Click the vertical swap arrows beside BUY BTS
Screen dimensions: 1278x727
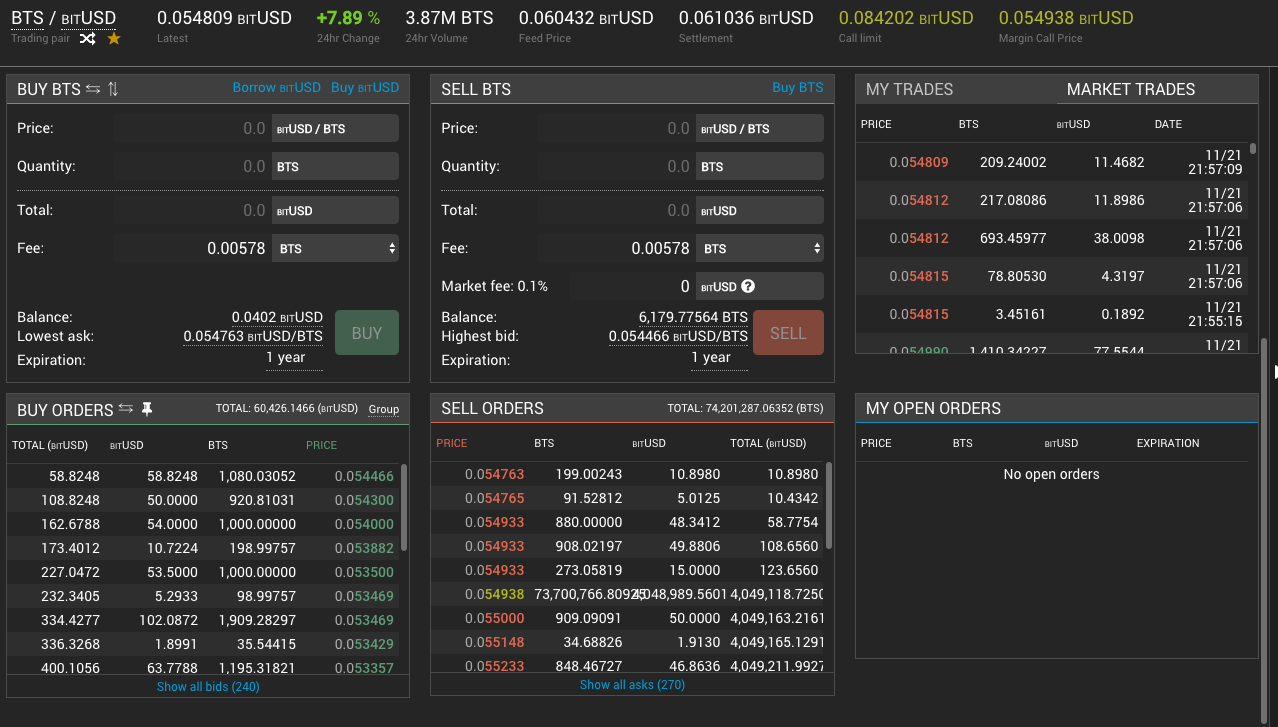(113, 89)
